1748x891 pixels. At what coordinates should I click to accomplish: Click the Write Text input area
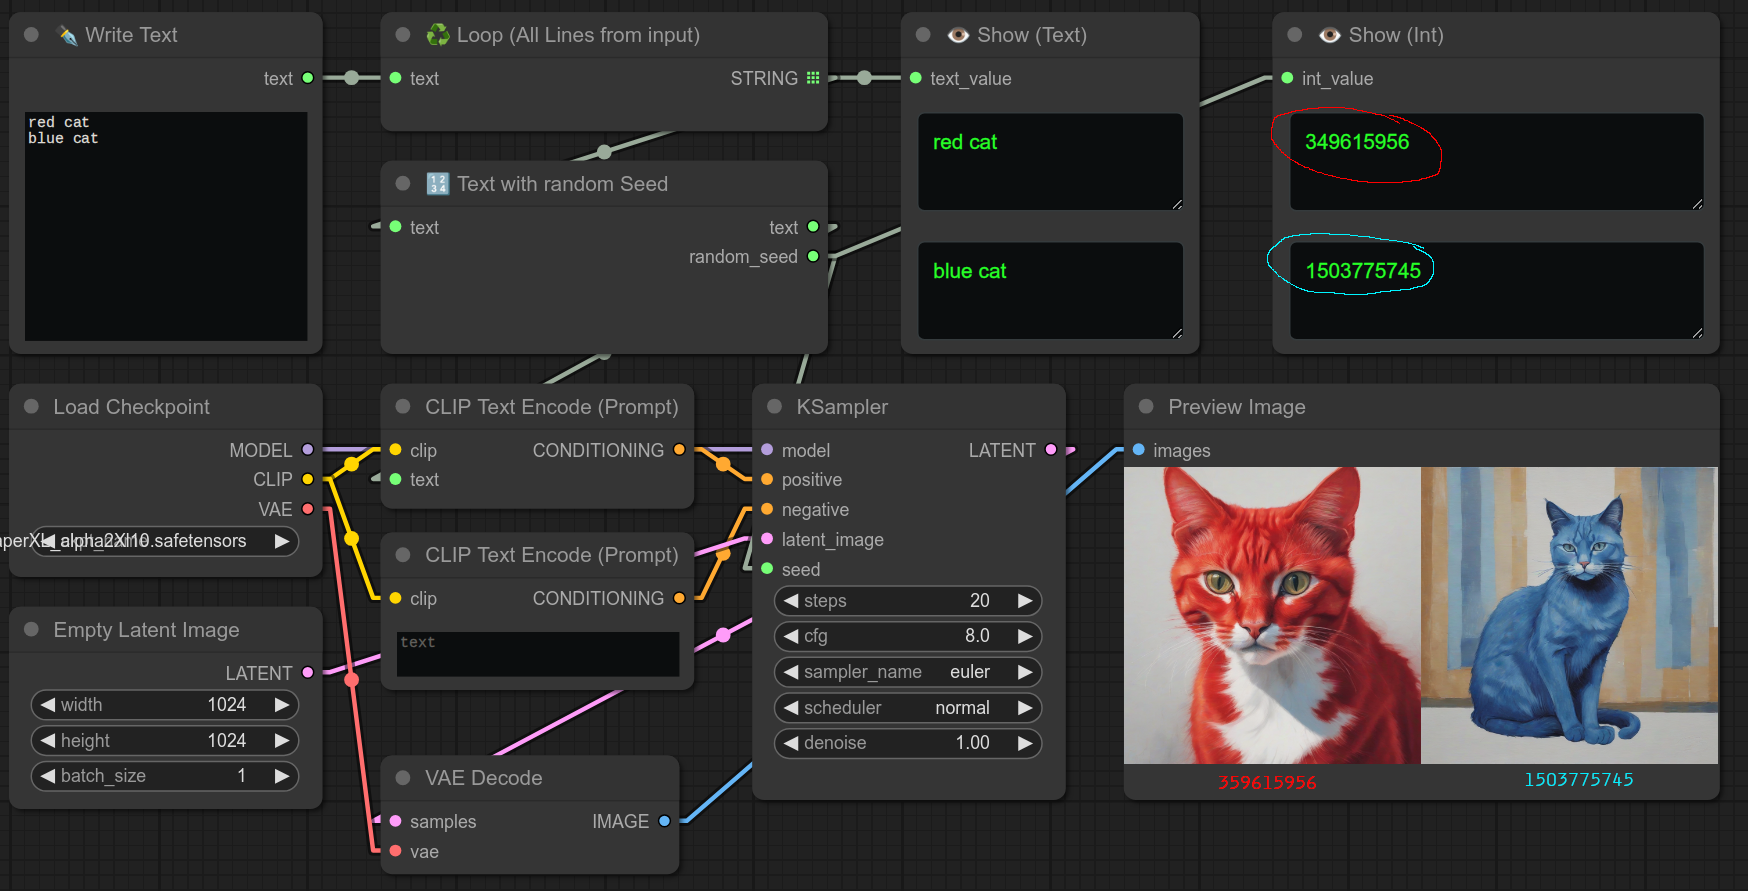click(x=166, y=226)
